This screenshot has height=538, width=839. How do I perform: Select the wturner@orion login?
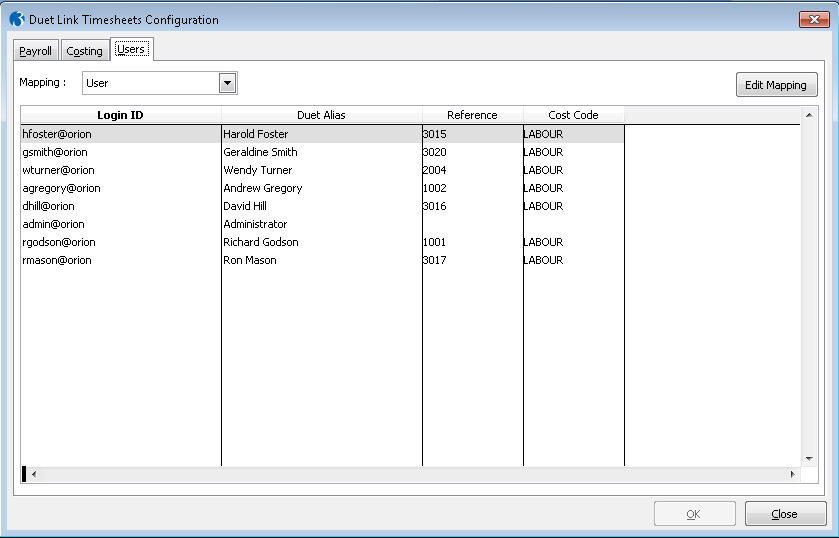58,170
